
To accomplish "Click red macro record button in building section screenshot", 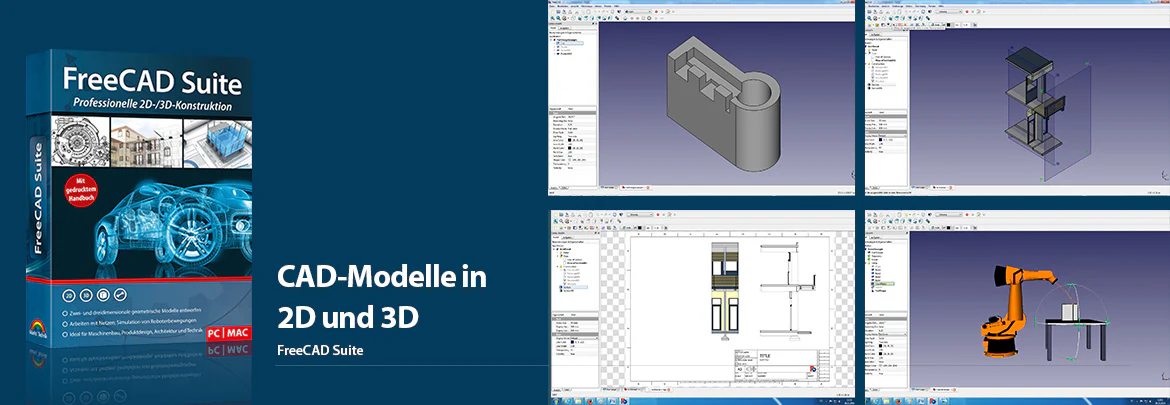I will [x=967, y=11].
